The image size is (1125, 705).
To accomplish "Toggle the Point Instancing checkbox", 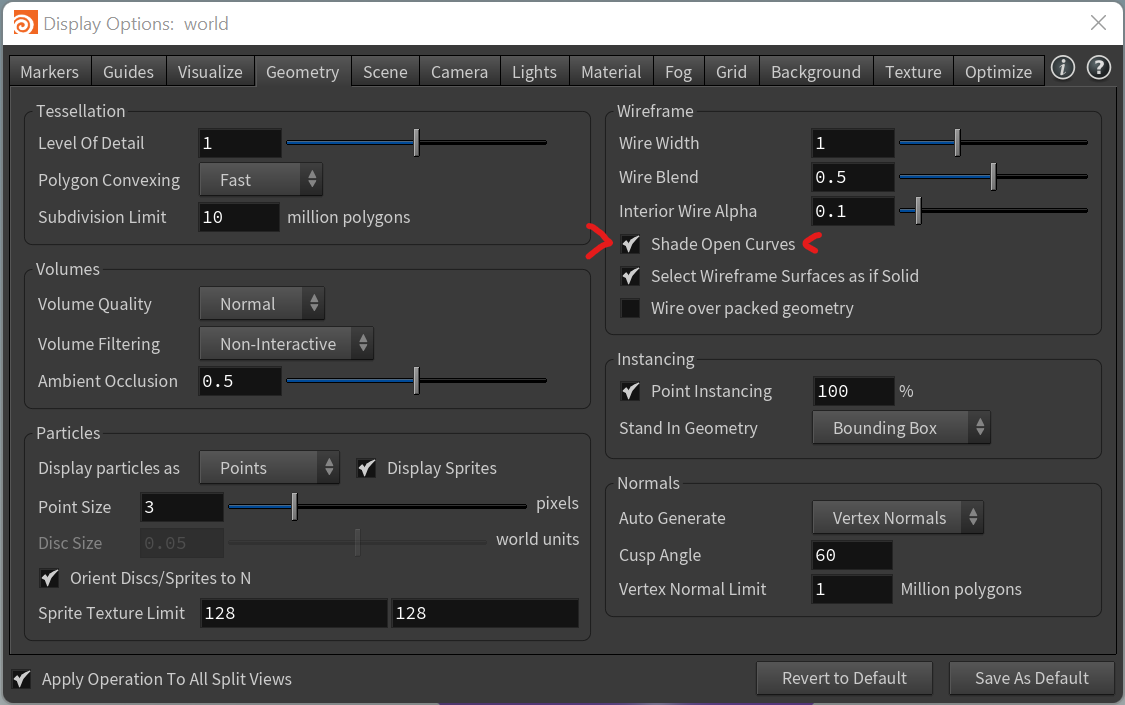I will point(630,391).
